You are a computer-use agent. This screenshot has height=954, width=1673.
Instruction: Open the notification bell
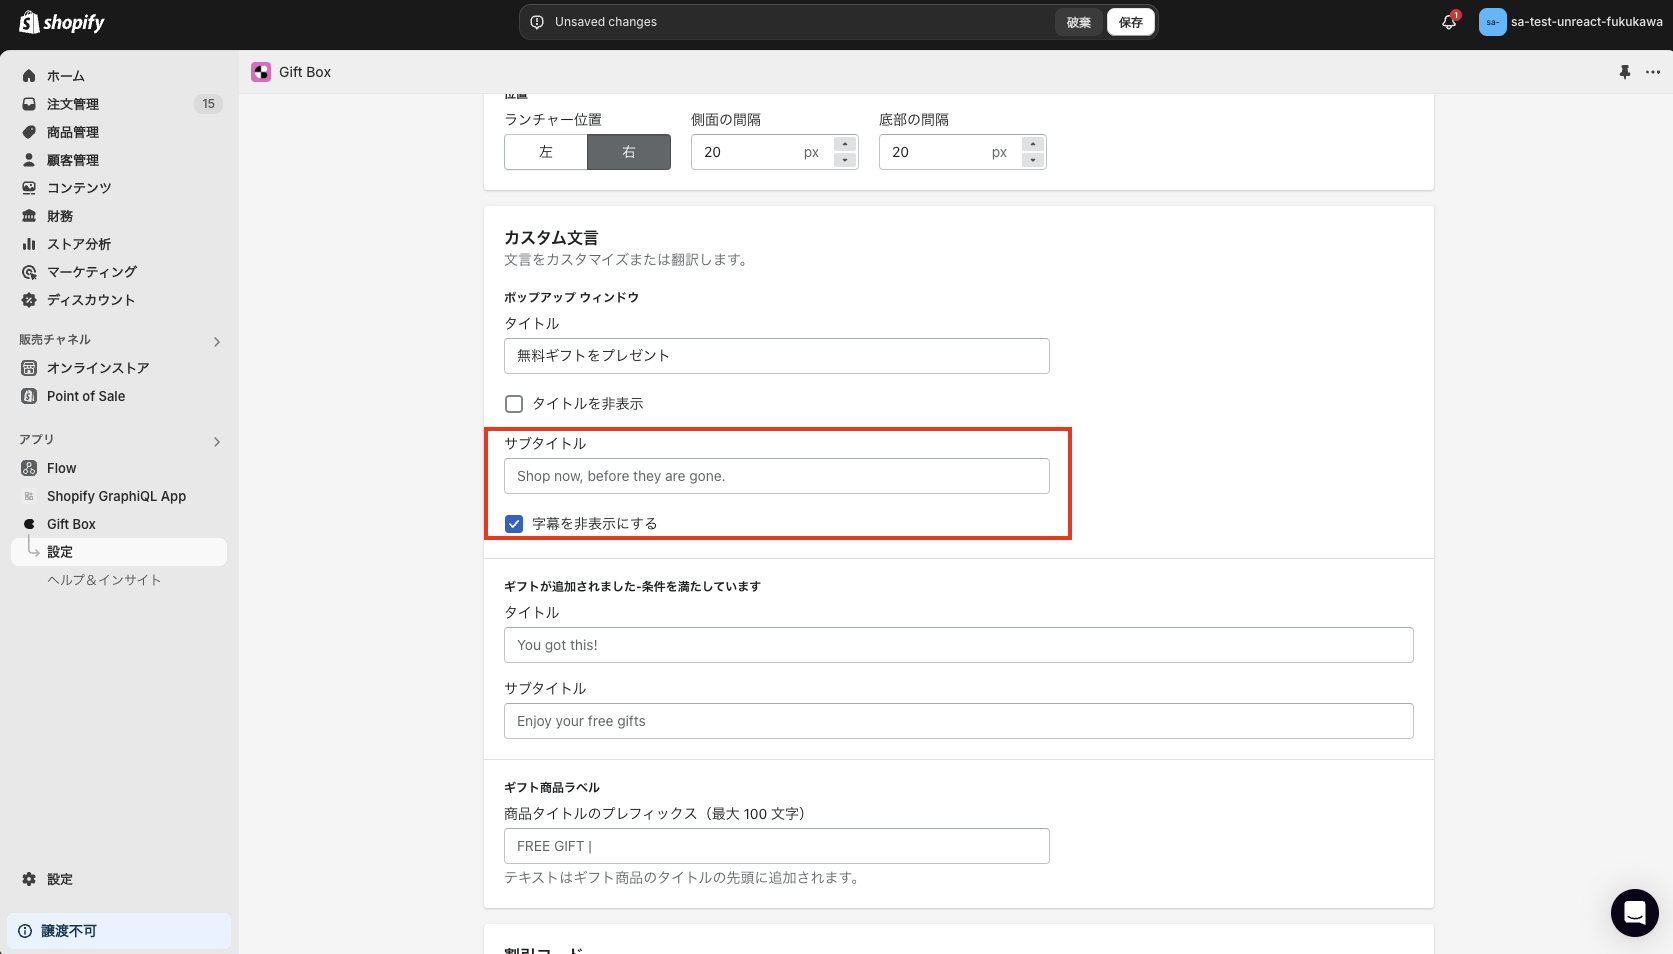[1447, 21]
